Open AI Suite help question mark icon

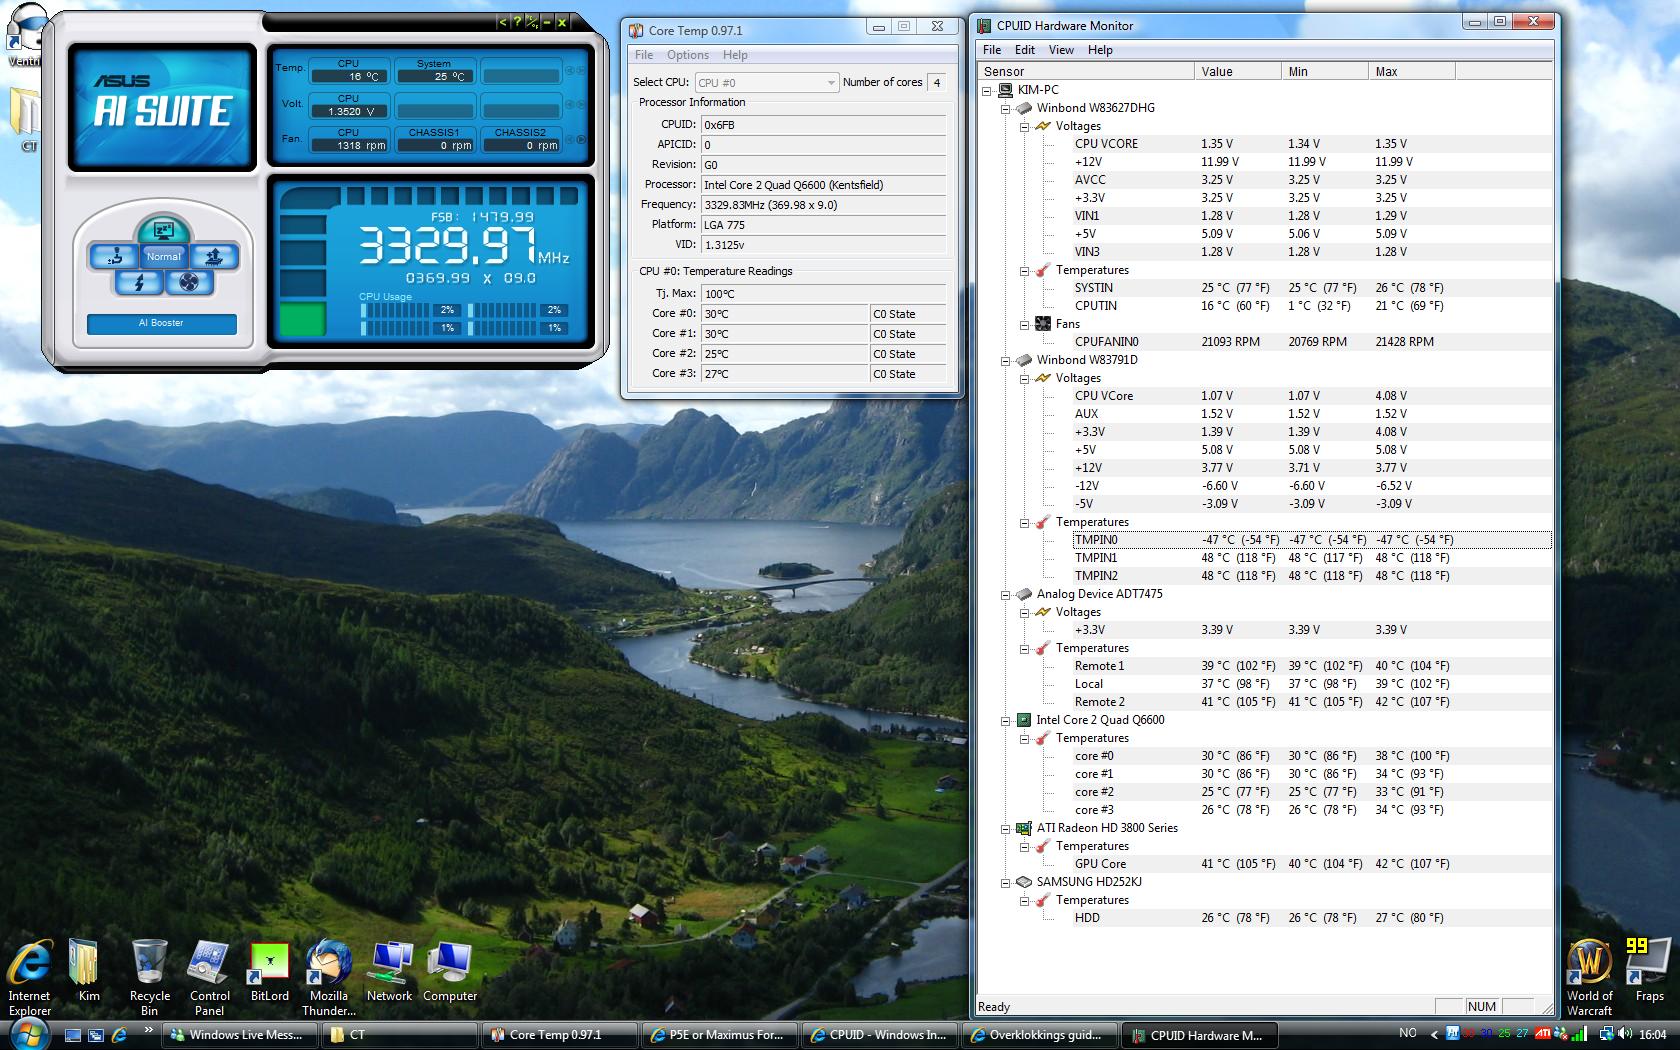(517, 22)
